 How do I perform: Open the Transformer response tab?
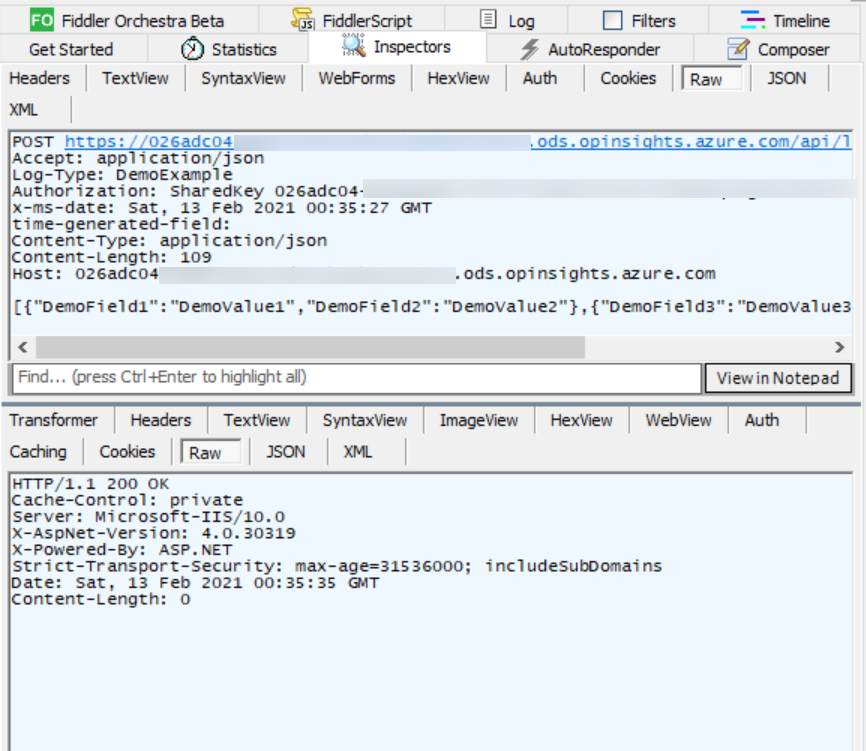click(54, 420)
